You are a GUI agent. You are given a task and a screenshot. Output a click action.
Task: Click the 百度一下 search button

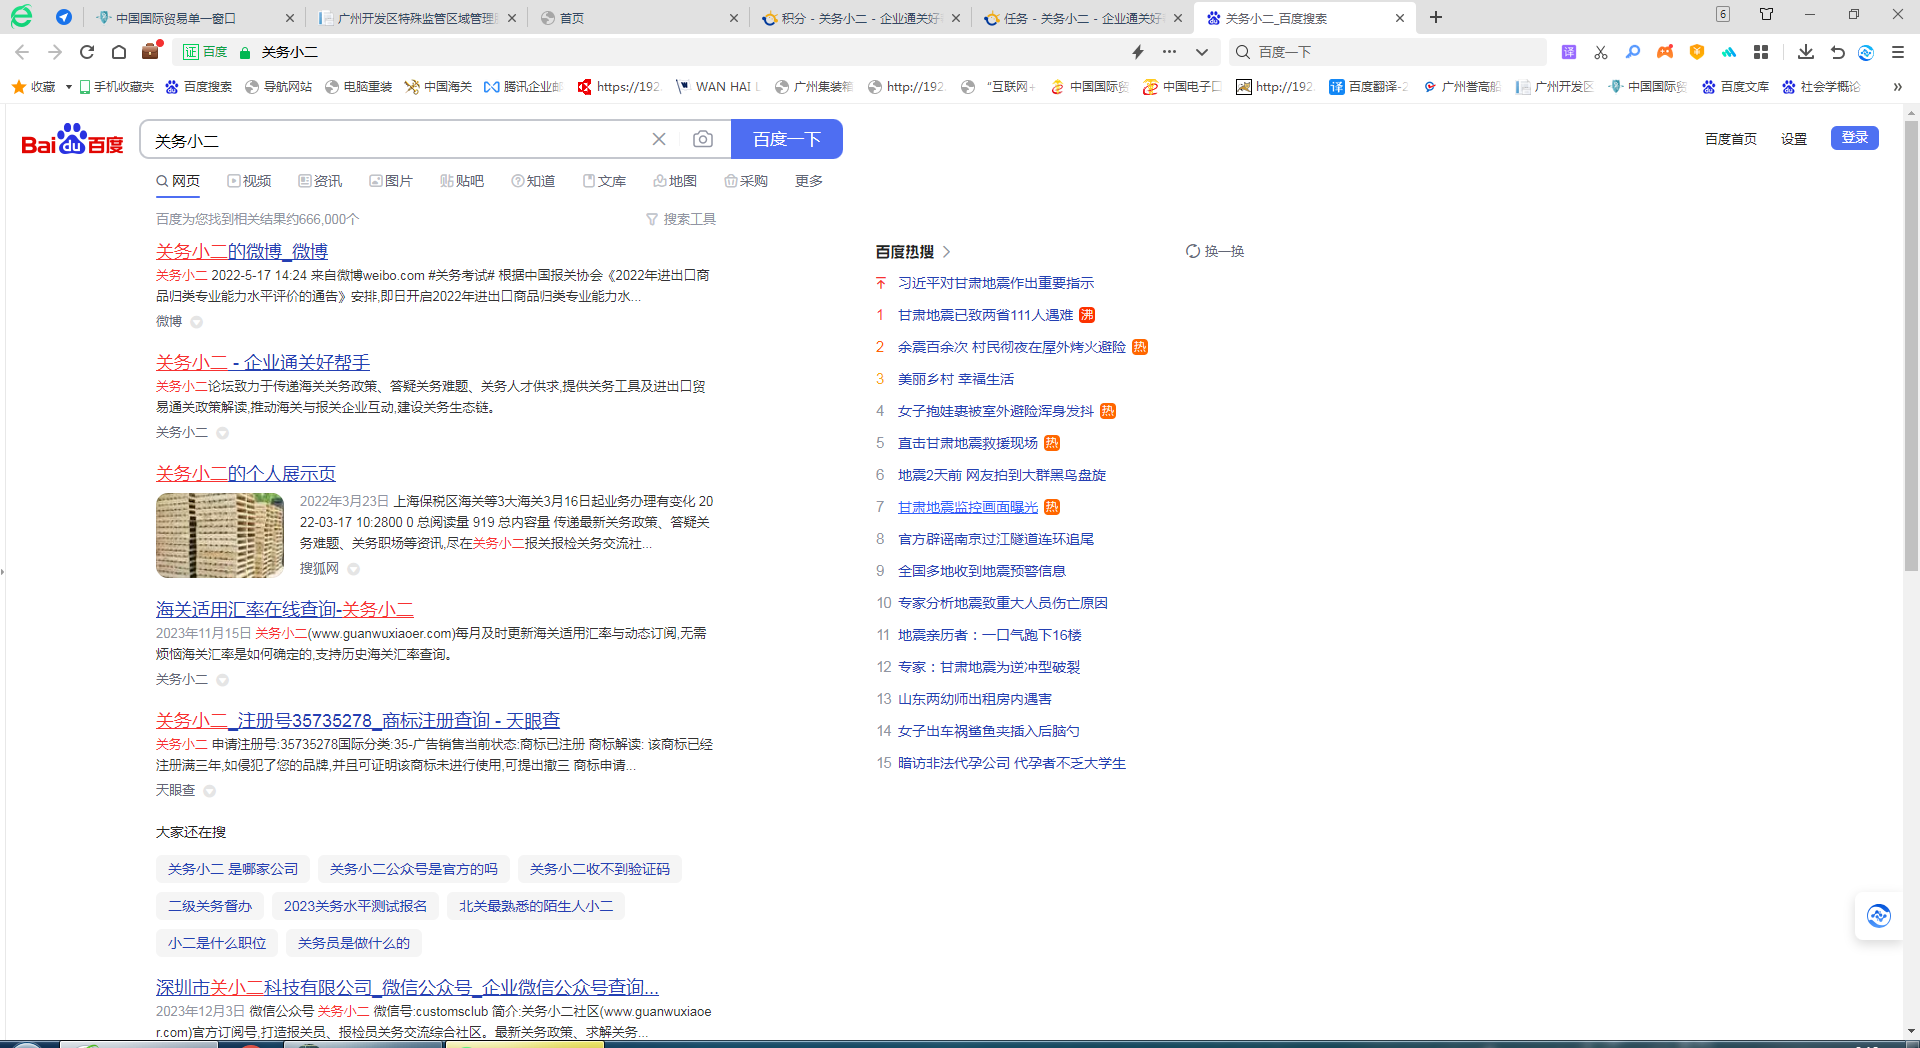click(x=787, y=139)
